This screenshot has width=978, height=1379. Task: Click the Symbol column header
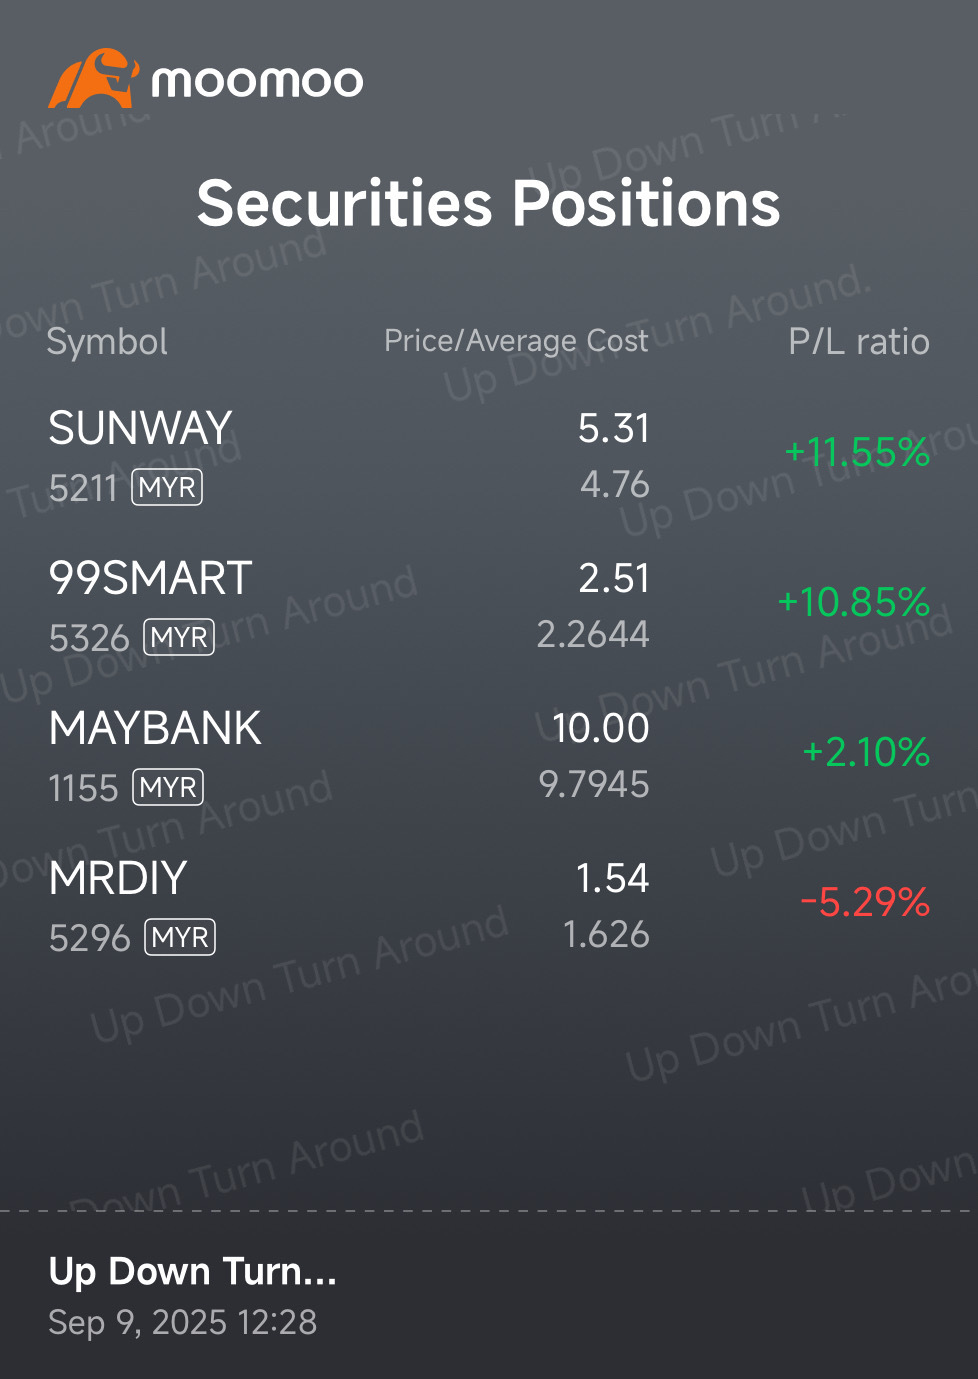(107, 342)
